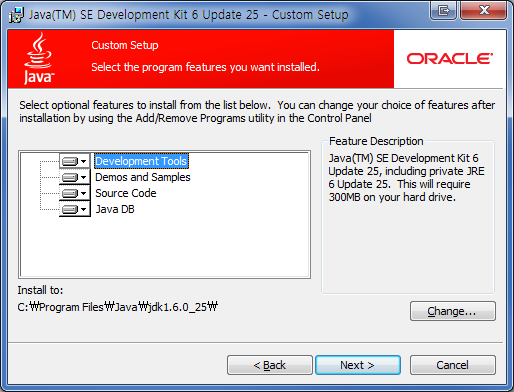This screenshot has width=514, height=392.
Task: Open Demos and Samples feature drive icon
Action: 70,177
